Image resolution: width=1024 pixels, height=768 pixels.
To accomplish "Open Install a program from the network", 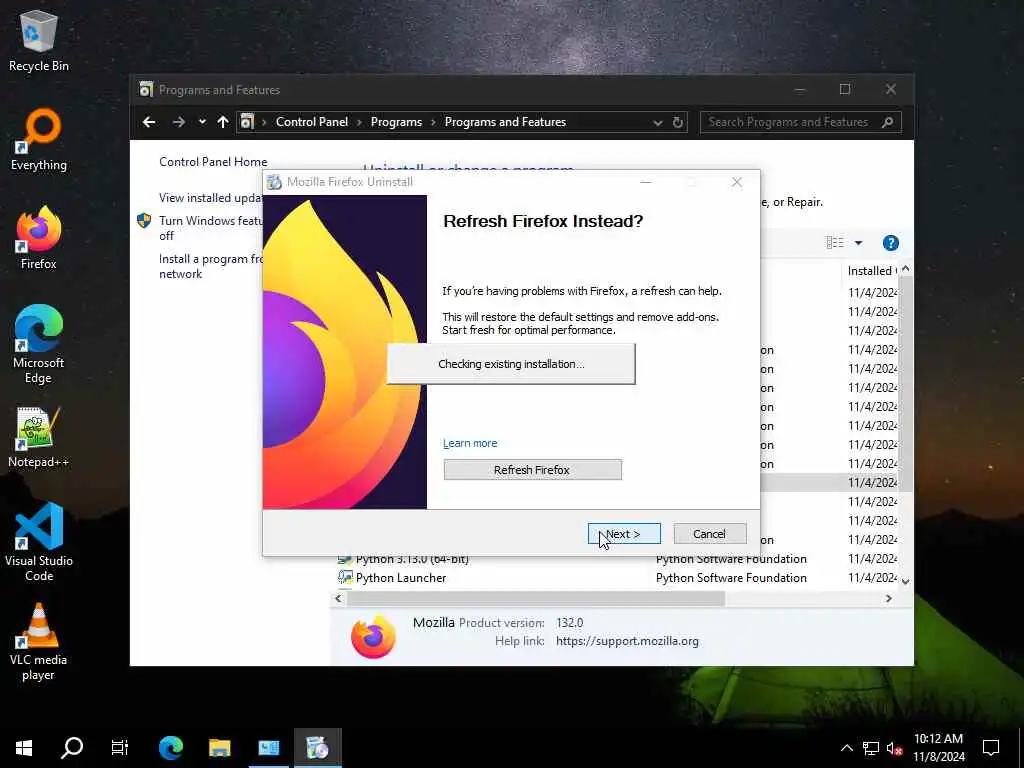I will click(x=211, y=266).
